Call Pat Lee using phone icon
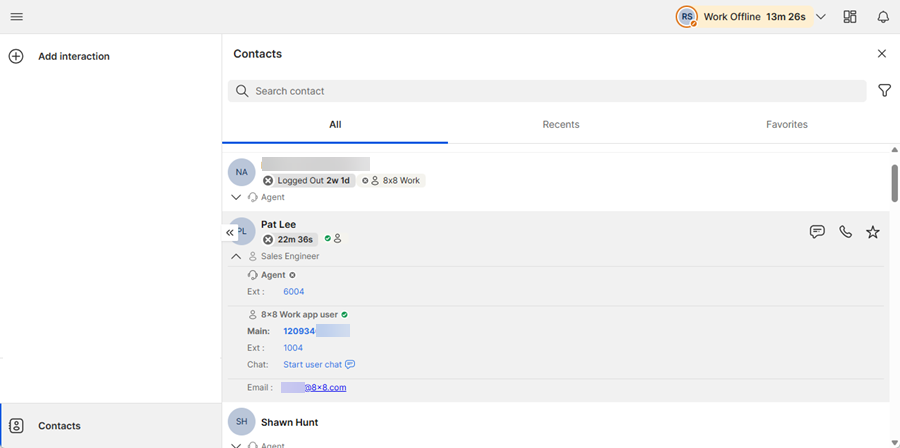This screenshot has height=448, width=900. click(x=845, y=232)
